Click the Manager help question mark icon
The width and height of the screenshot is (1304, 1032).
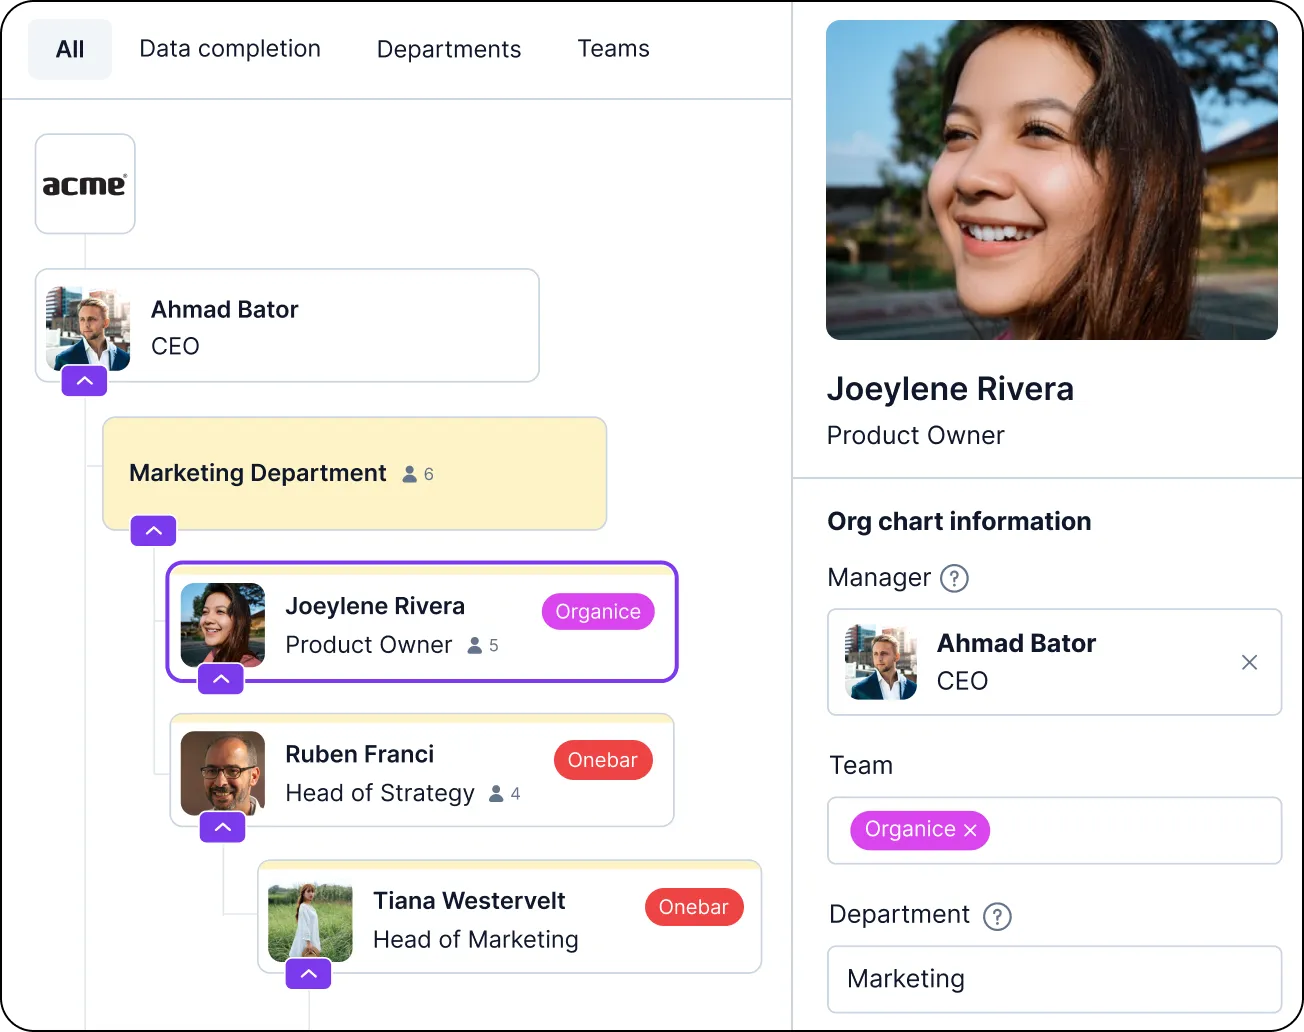(x=955, y=578)
